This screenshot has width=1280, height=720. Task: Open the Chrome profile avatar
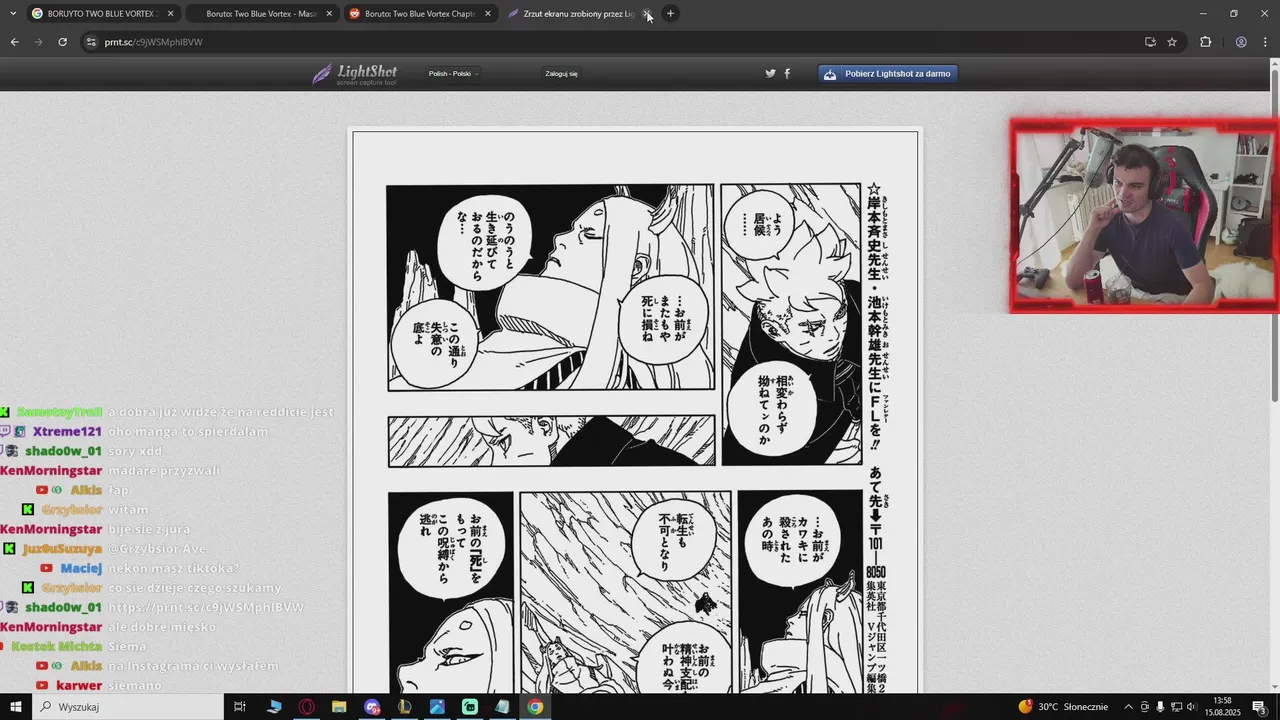tap(1241, 42)
